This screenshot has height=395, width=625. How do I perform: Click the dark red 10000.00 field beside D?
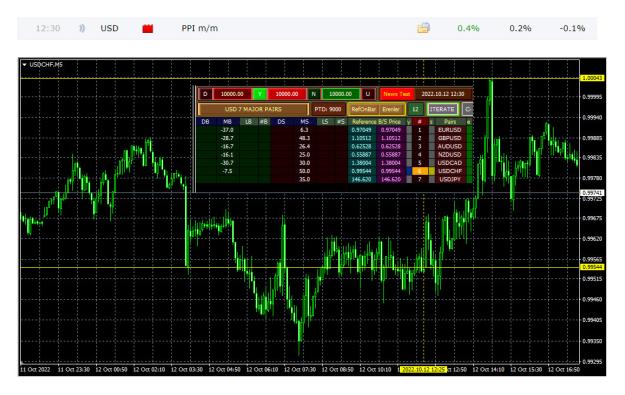pyautogui.click(x=232, y=94)
